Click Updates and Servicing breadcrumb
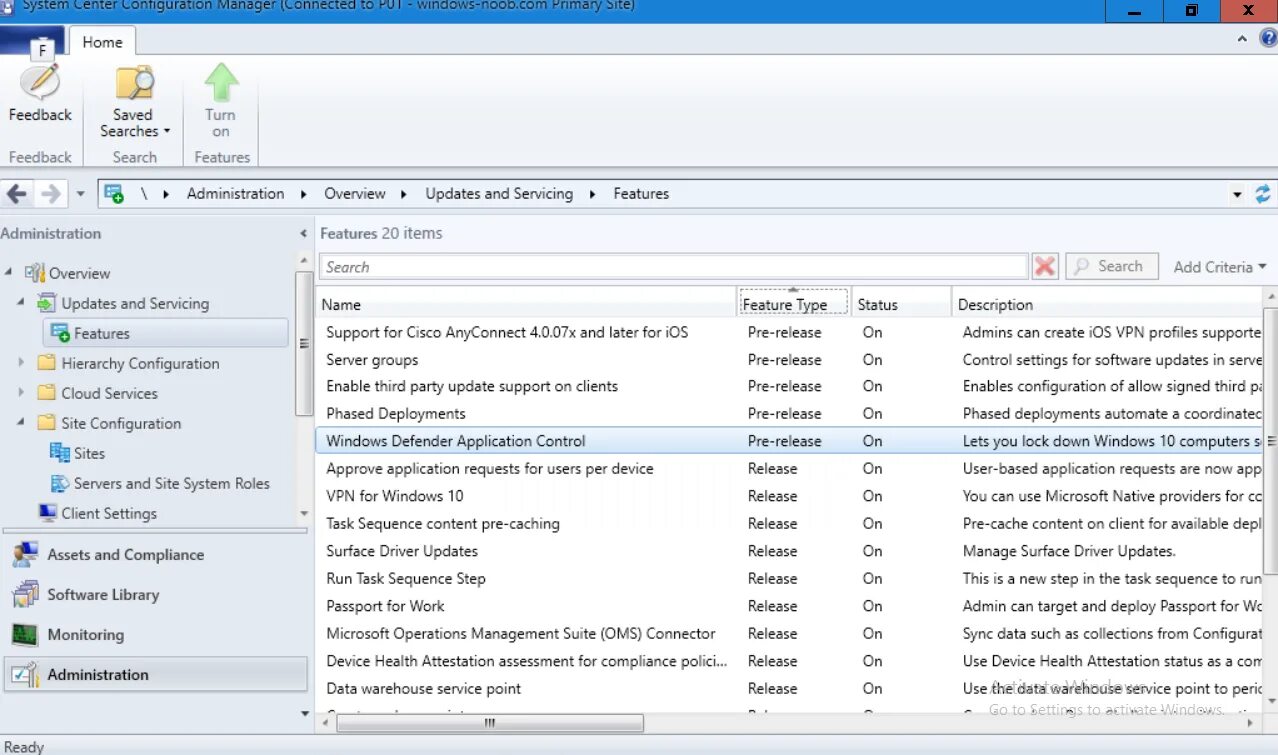Viewport: 1278px width, 755px height. (499, 194)
